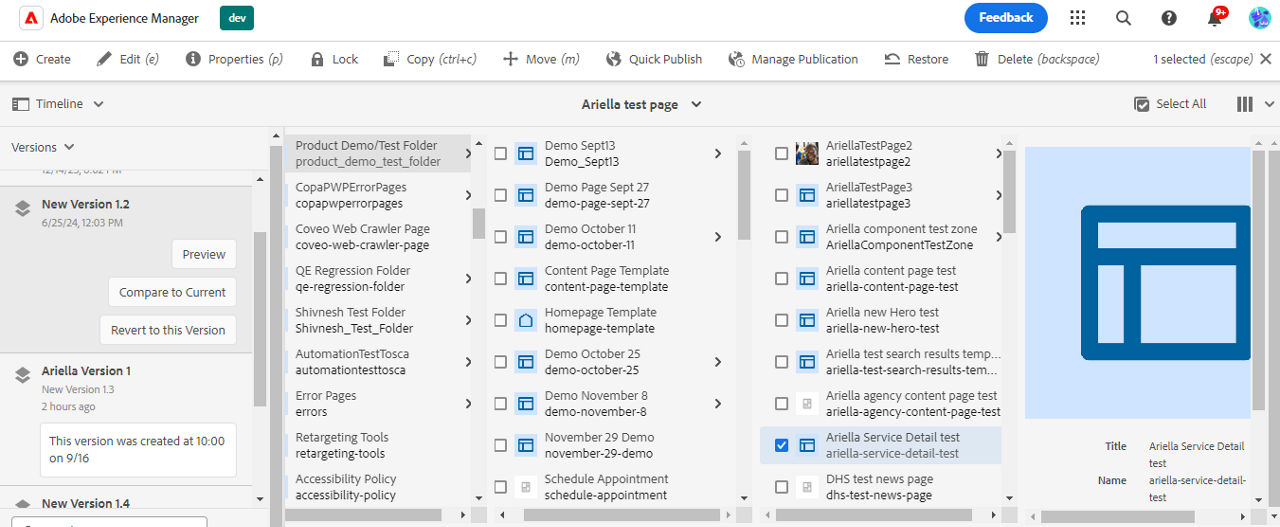
Task: Click Compare to Current
Action: (172, 292)
